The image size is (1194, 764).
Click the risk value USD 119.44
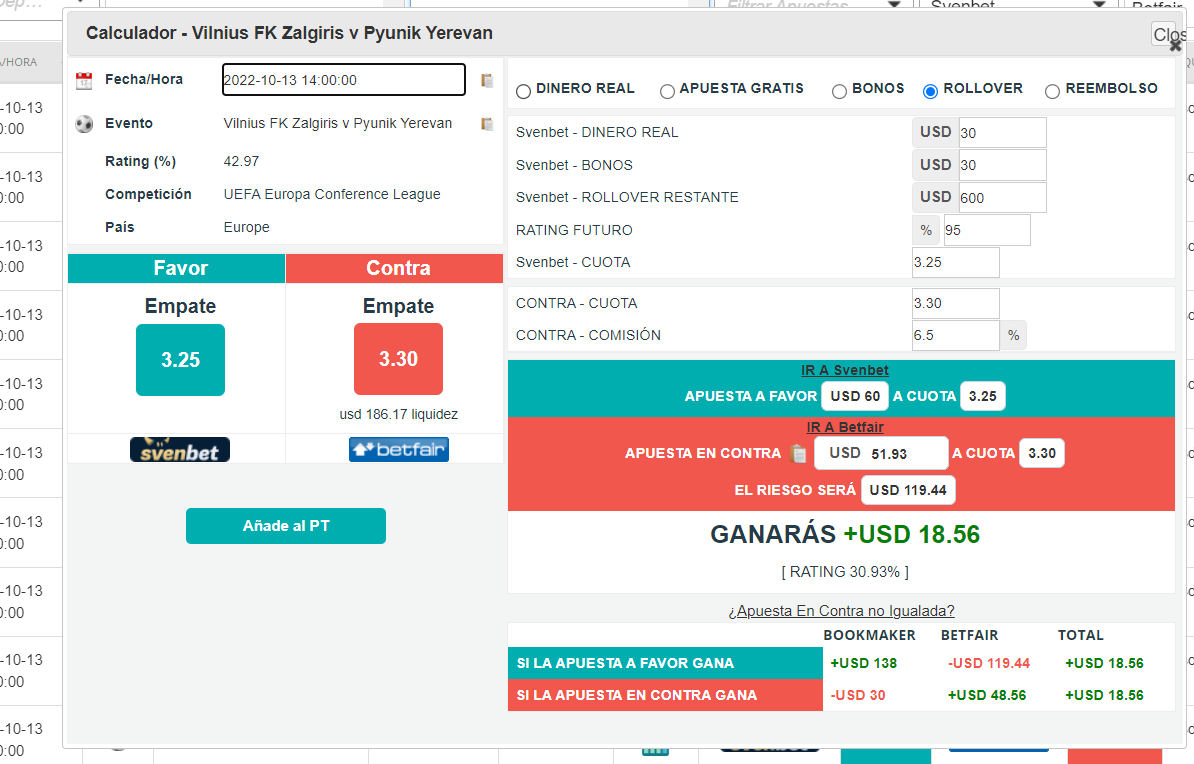pyautogui.click(x=908, y=490)
